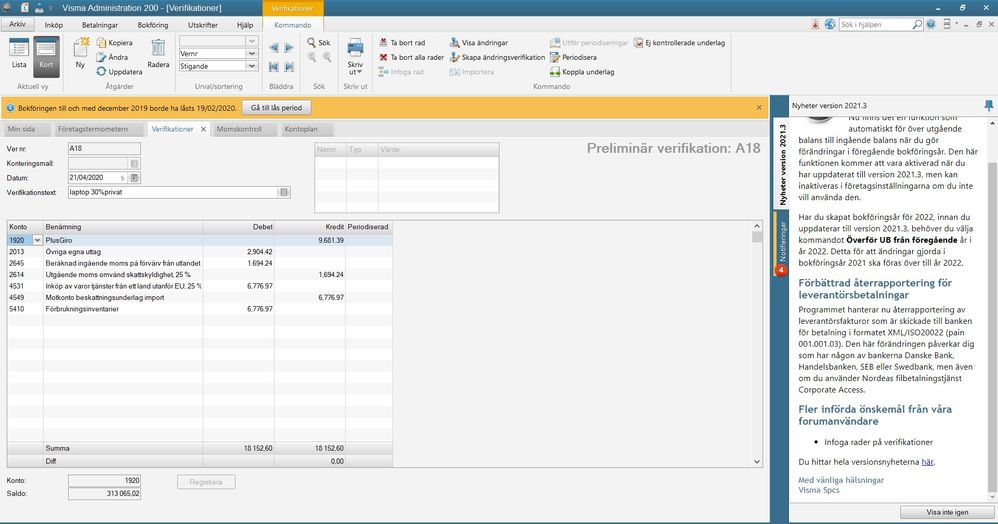Screen dimensions: 998x524
Task: Select the Kommando ribbon tab
Action: (293, 25)
